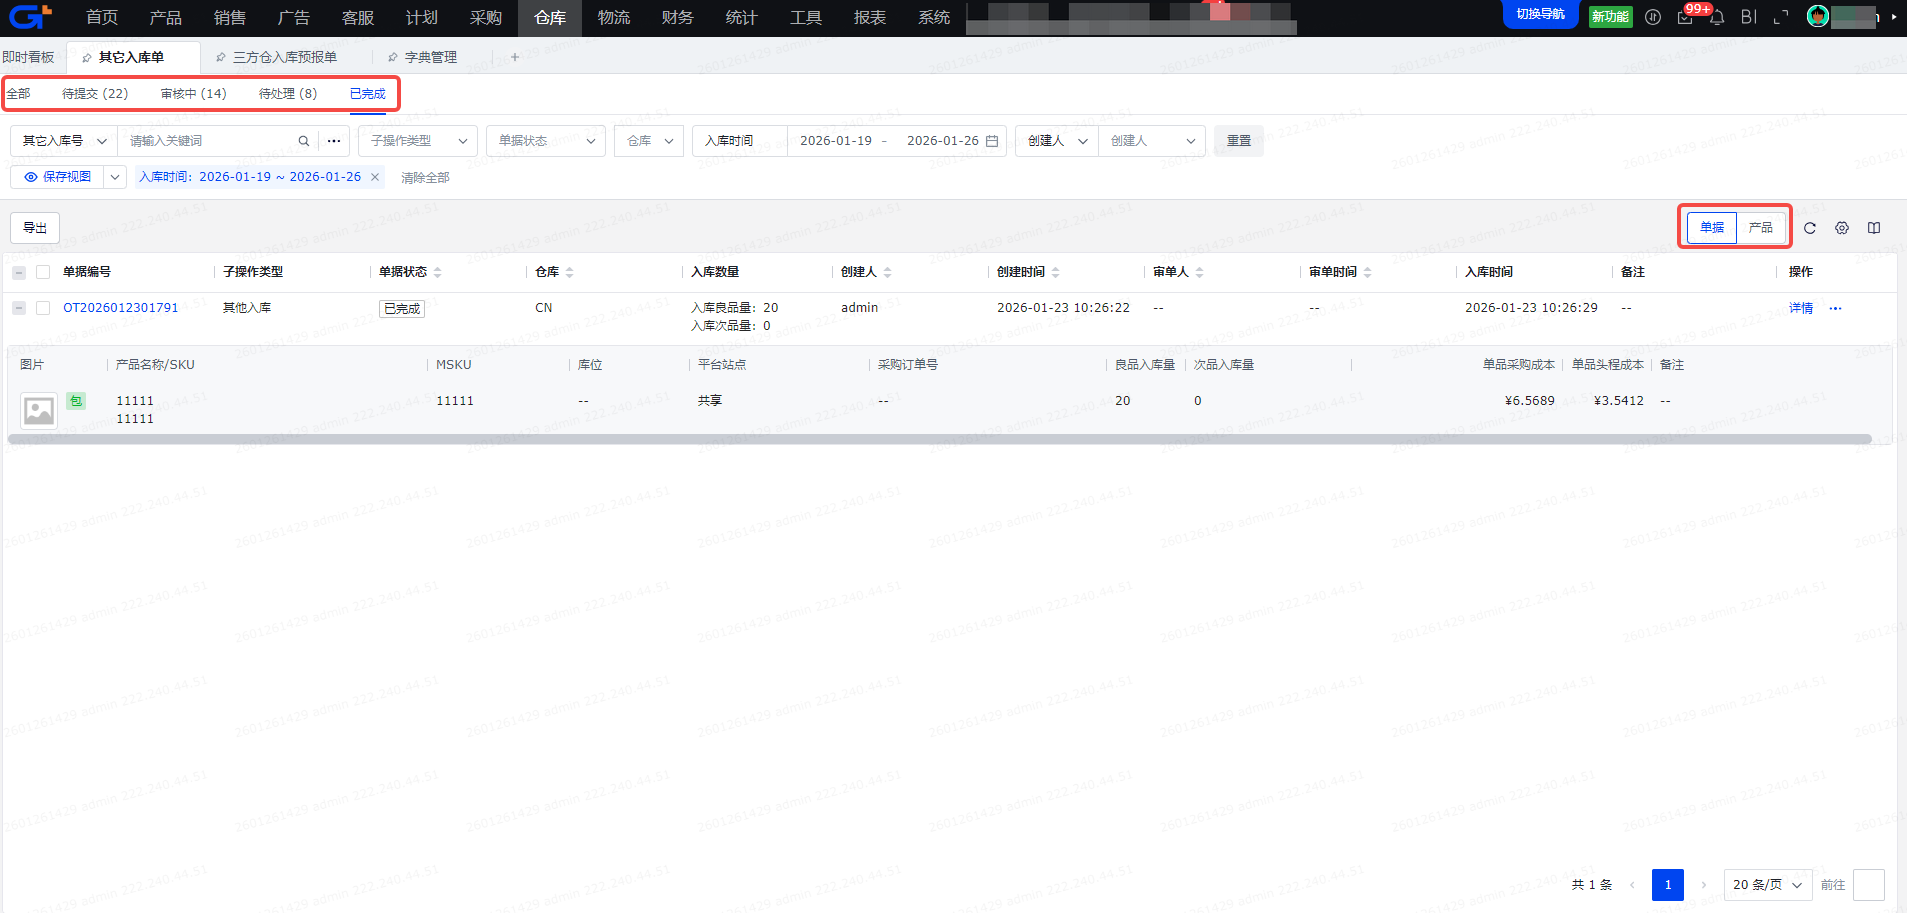Change the 20 条/页 page size

pyautogui.click(x=1768, y=885)
